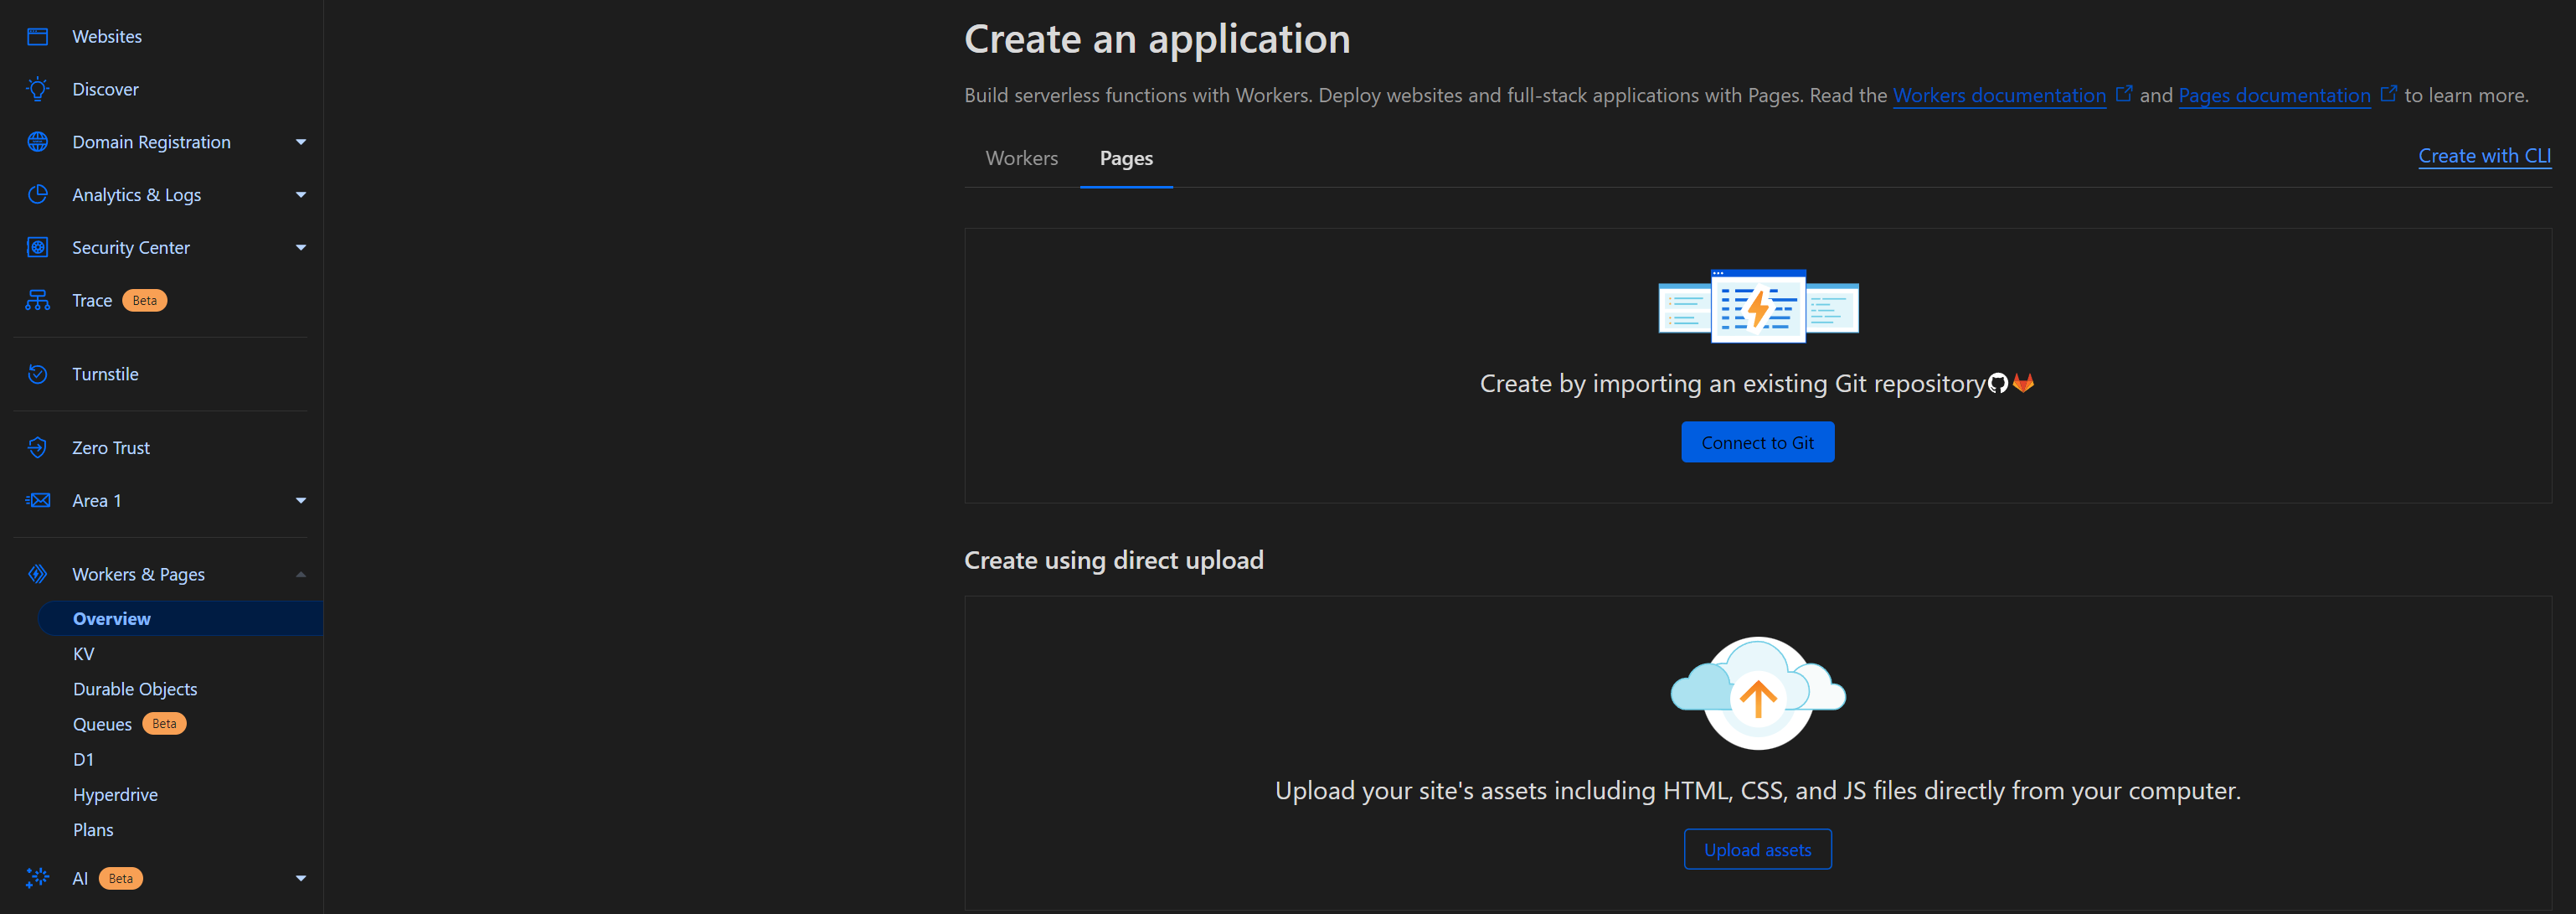The width and height of the screenshot is (2576, 914).
Task: Click the Discover lightbulb icon
Action: [x=38, y=89]
